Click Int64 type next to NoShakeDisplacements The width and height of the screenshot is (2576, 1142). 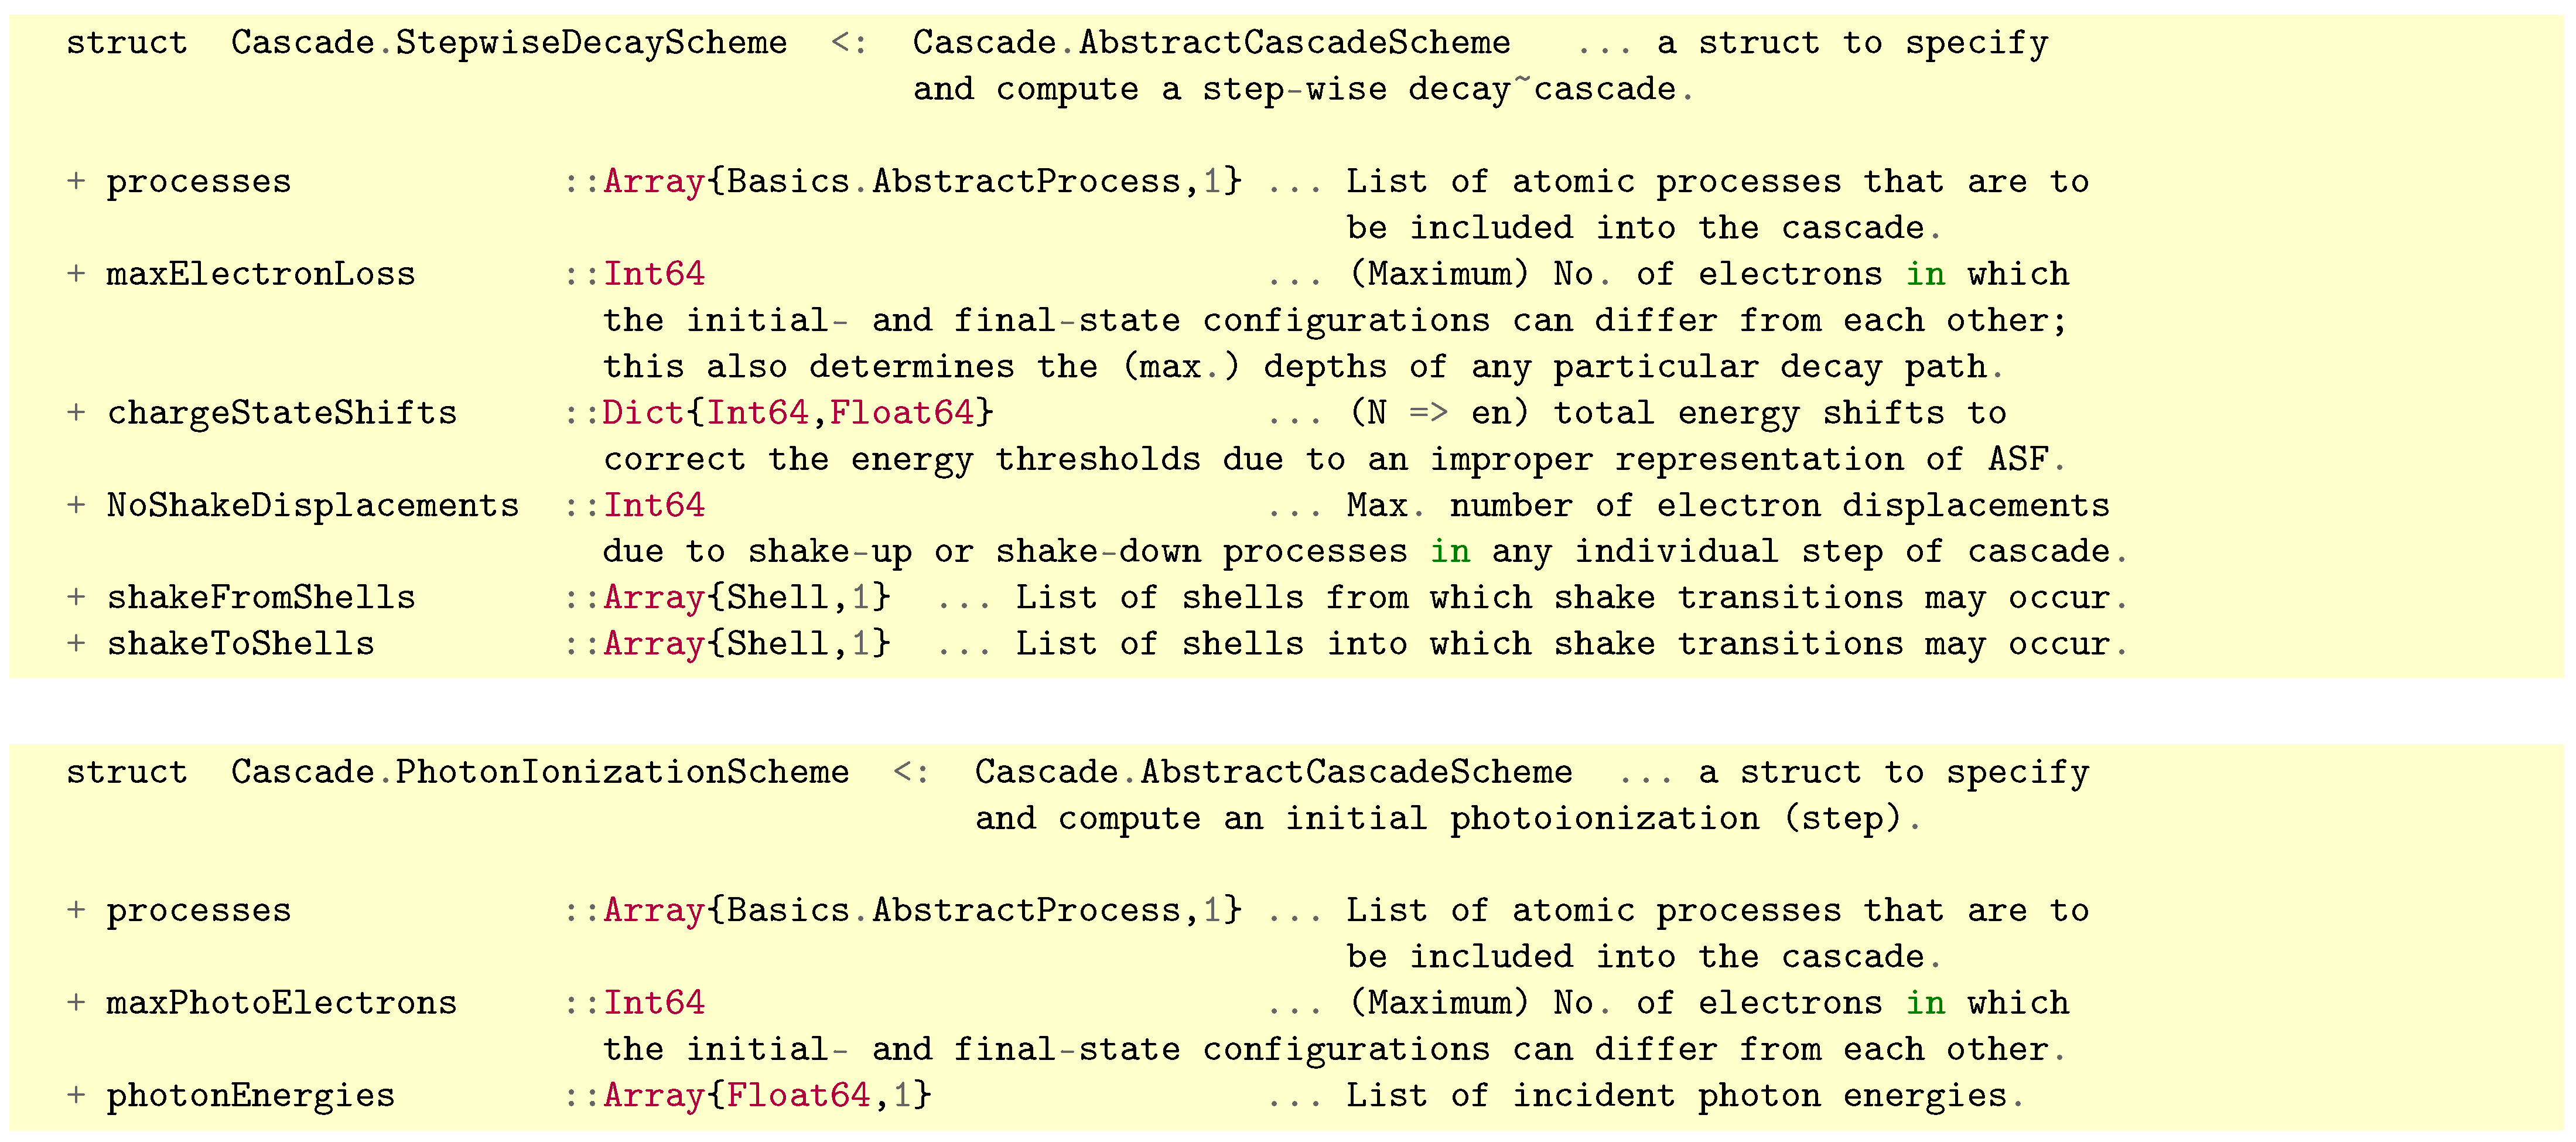click(x=654, y=505)
